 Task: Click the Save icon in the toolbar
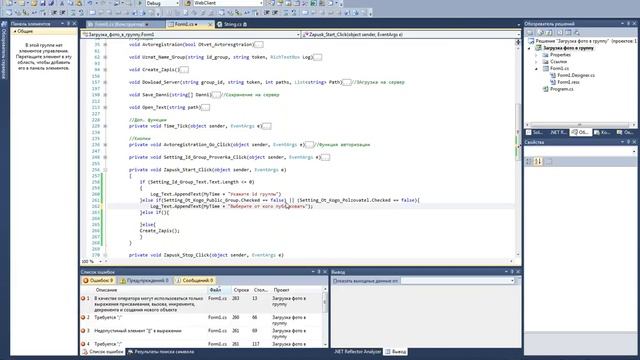coord(43,3)
